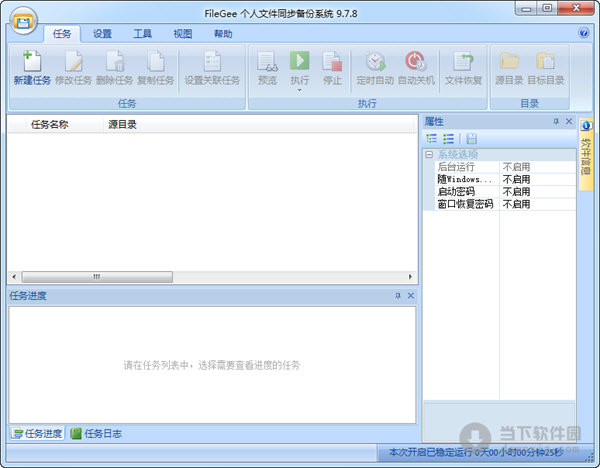Click the 不启用 value for 启动密码
Viewport: 600px width, 468px height.
[x=516, y=191]
